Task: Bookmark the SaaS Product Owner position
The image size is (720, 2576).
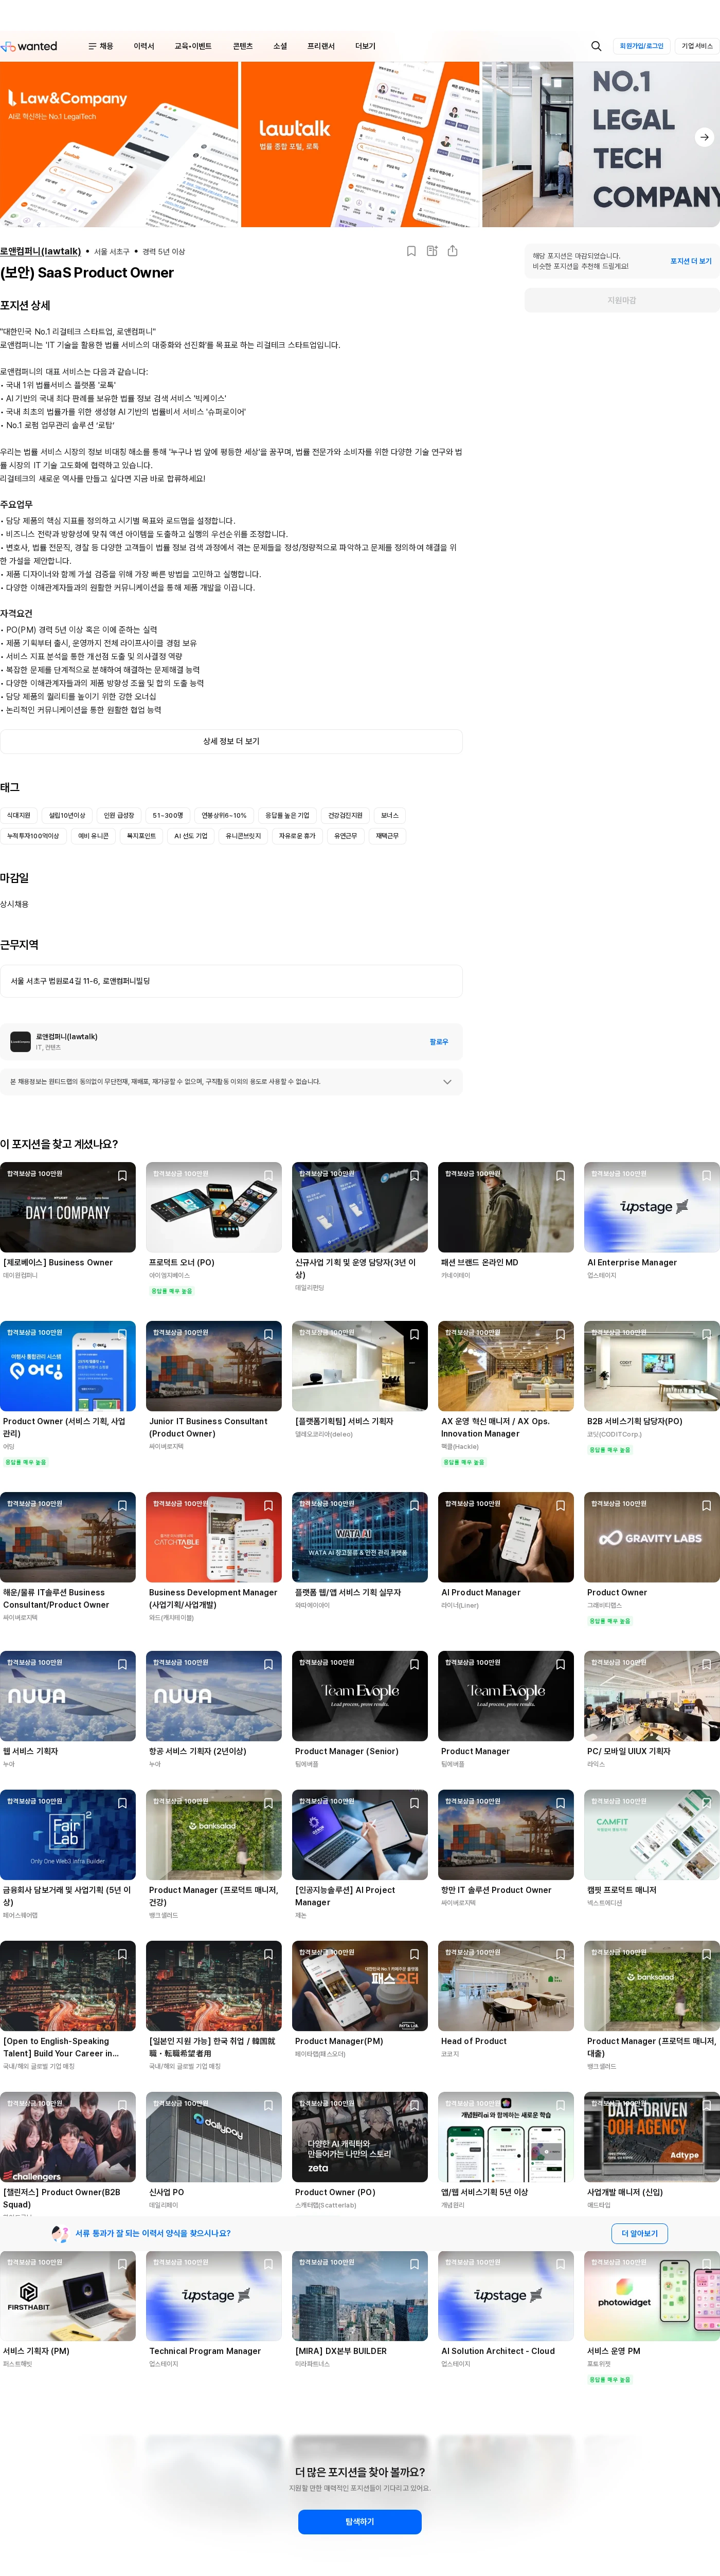Action: coord(411,251)
